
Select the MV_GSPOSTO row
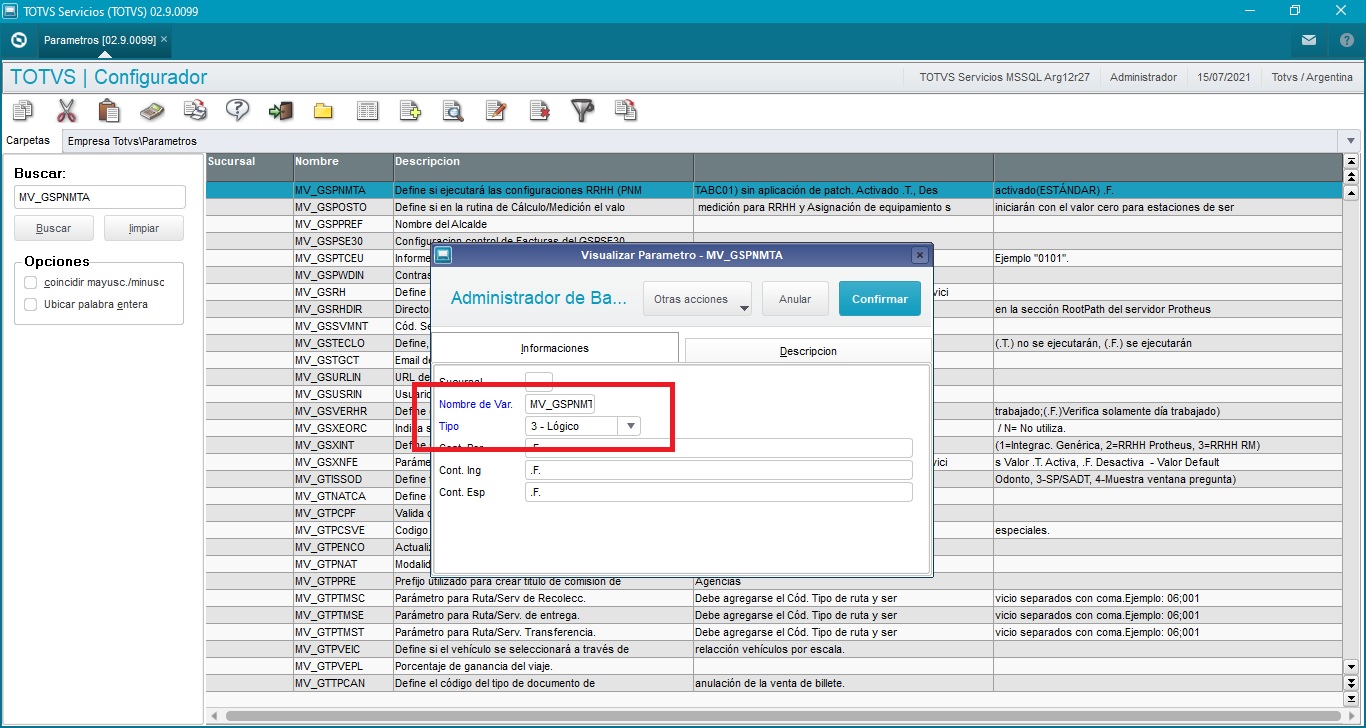773,207
